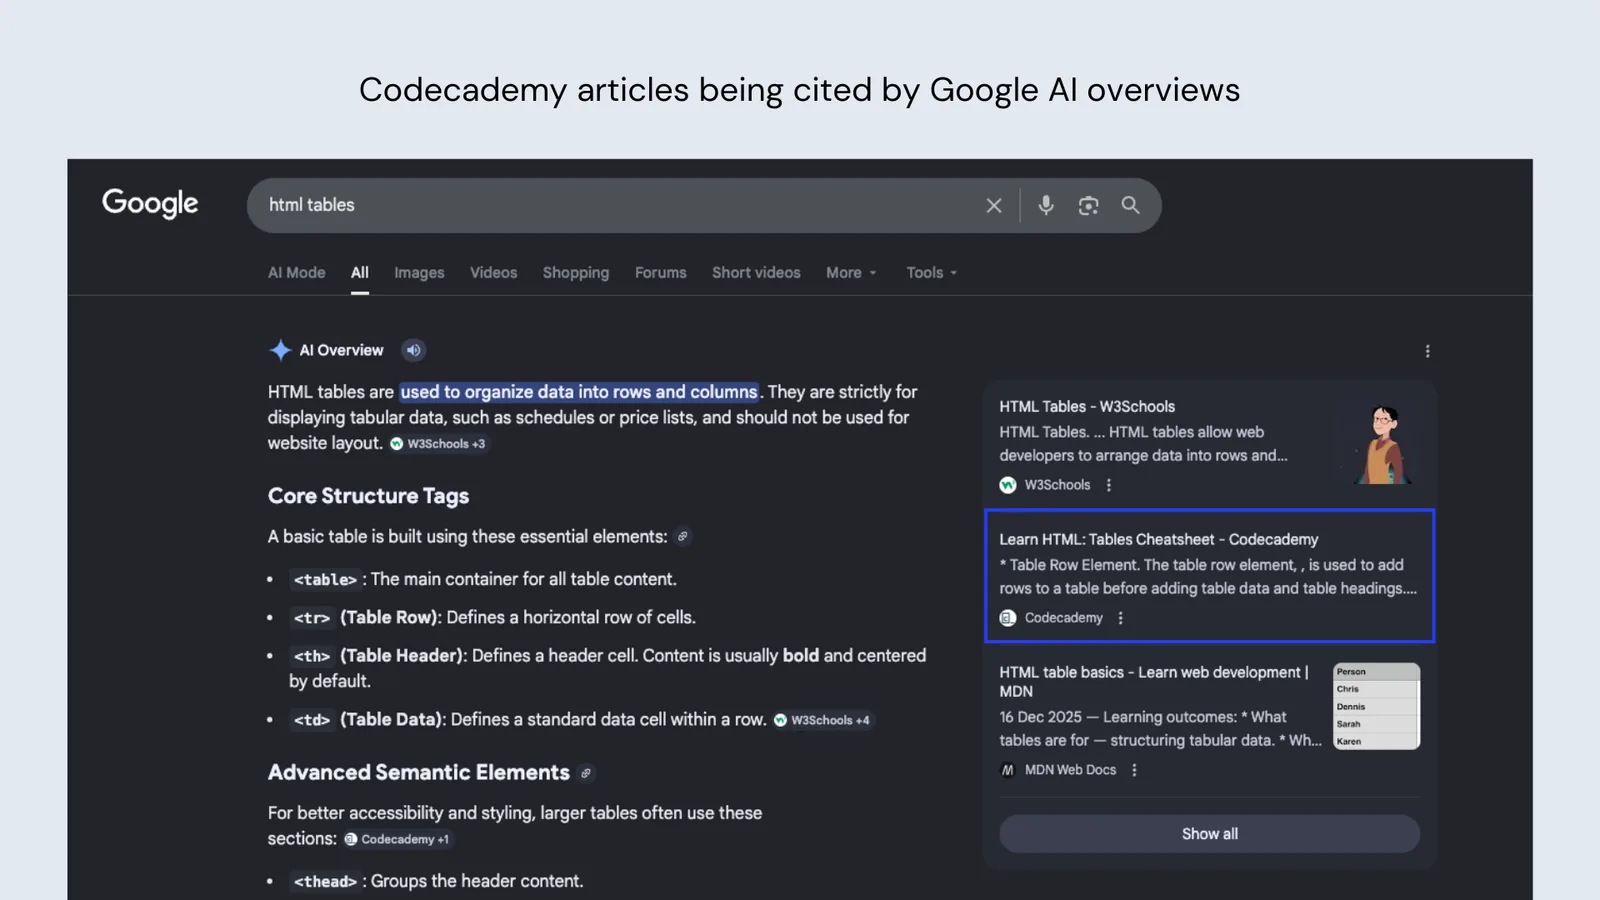Open the 'W3Schools +4' citation chip
The height and width of the screenshot is (900, 1600).
coord(822,720)
